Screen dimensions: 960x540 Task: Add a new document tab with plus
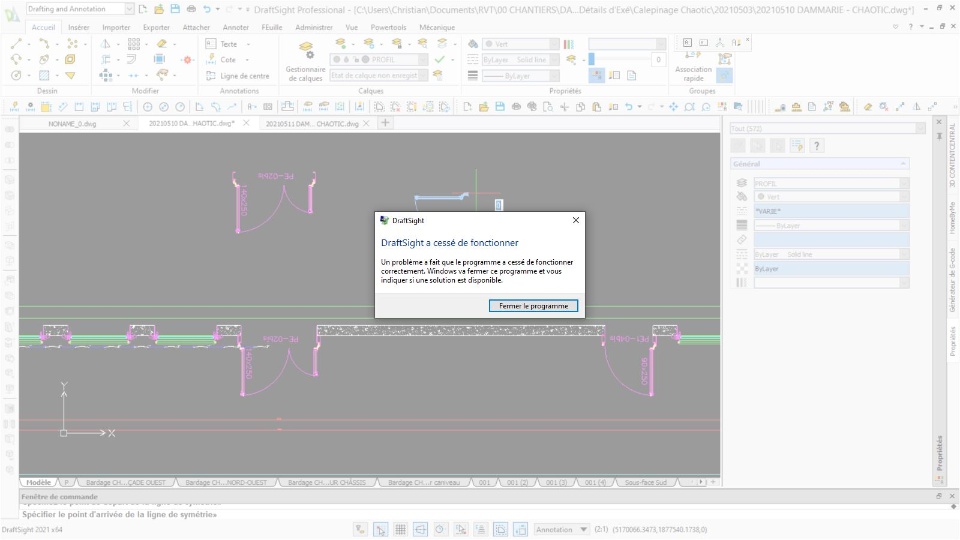tap(385, 123)
